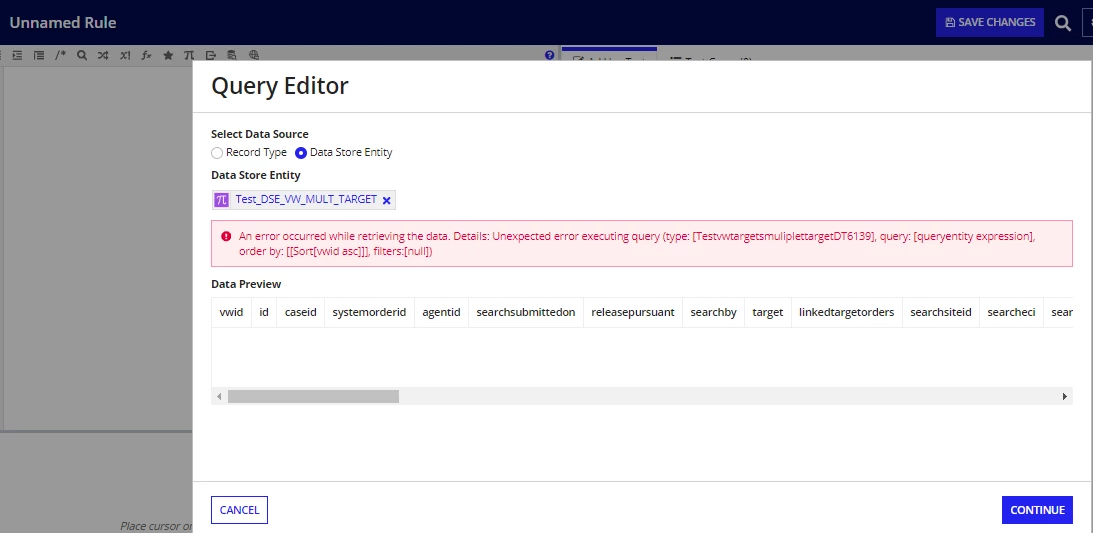
Task: Open the blue help question mark icon
Action: click(549, 55)
